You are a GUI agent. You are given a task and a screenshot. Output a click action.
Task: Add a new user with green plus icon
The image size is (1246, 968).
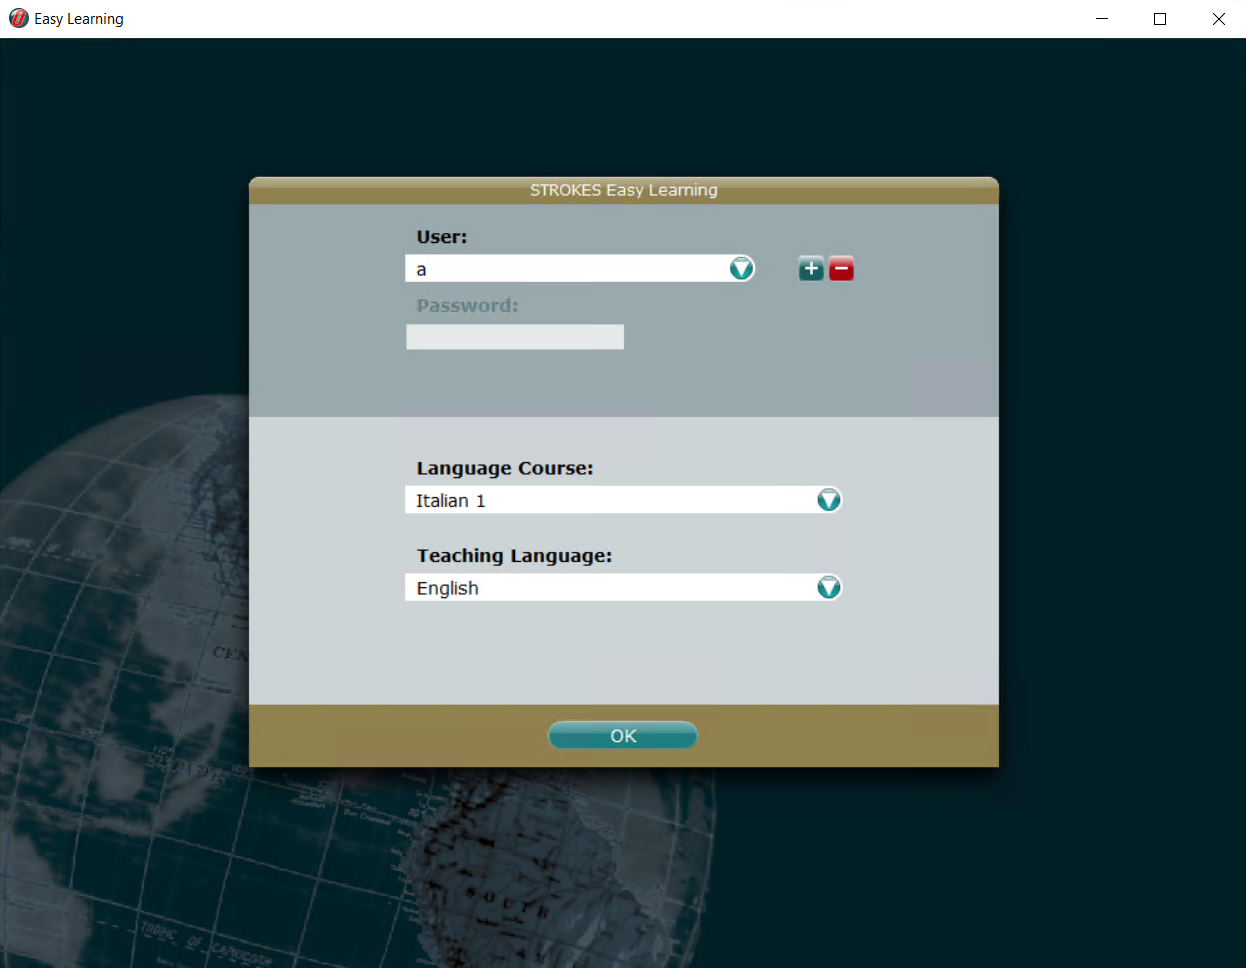point(811,268)
